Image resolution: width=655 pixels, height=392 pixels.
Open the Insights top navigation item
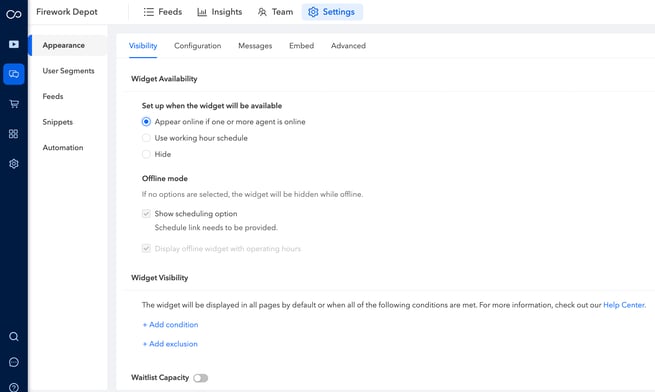[x=219, y=12]
